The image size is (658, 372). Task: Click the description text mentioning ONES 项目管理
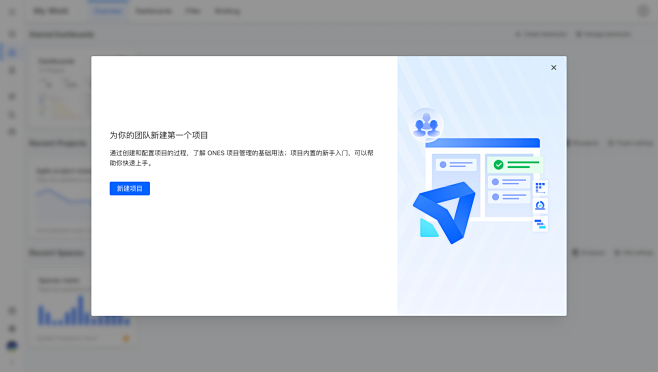241,158
